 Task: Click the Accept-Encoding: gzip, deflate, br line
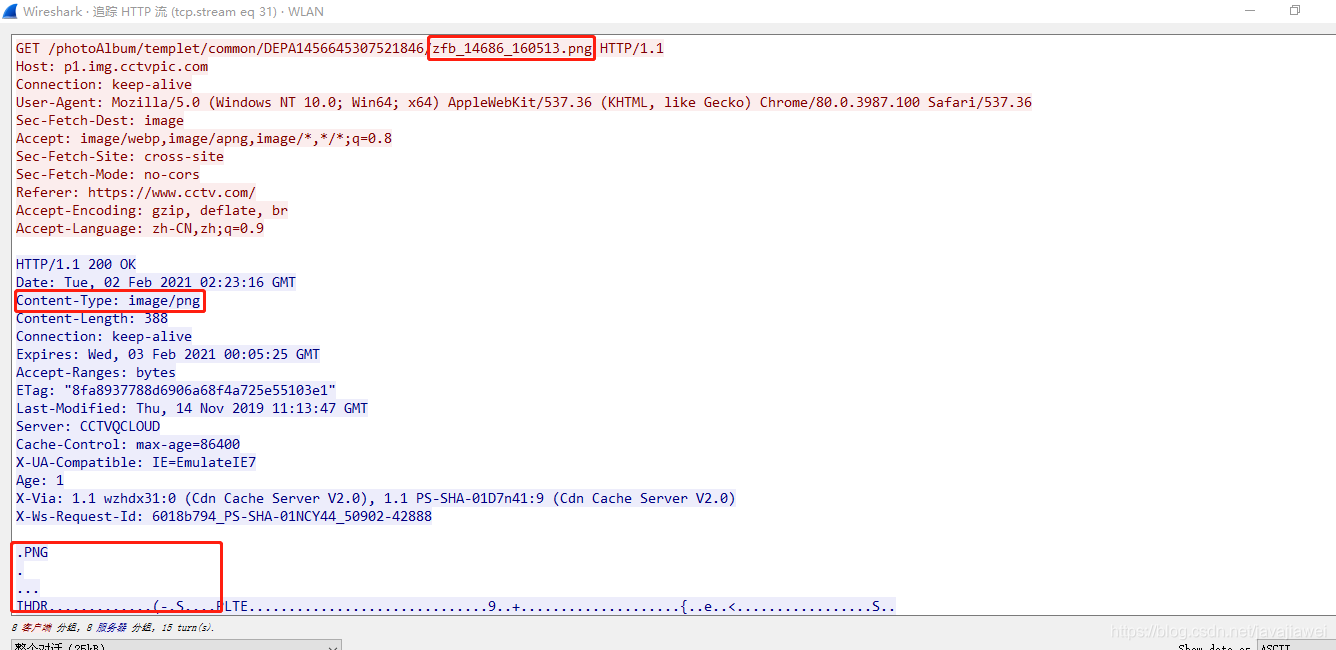tap(152, 210)
